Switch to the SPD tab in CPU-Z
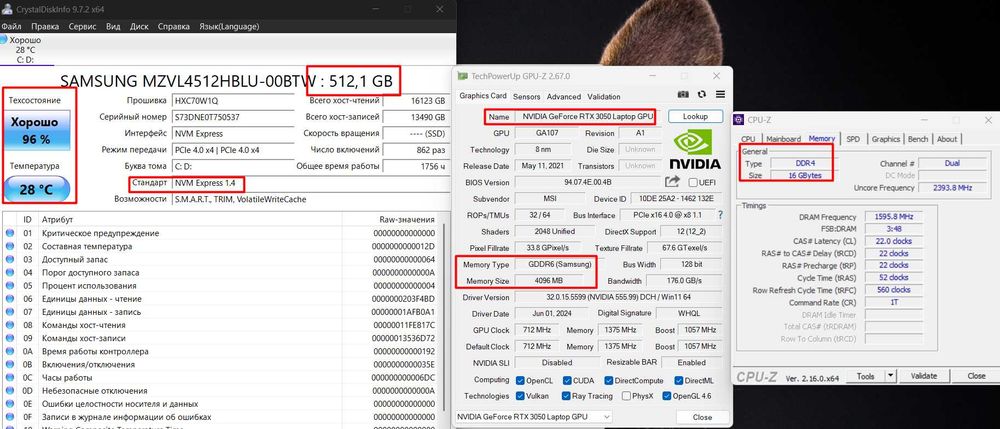Image resolution: width=1000 pixels, height=429 pixels. pyautogui.click(x=853, y=139)
